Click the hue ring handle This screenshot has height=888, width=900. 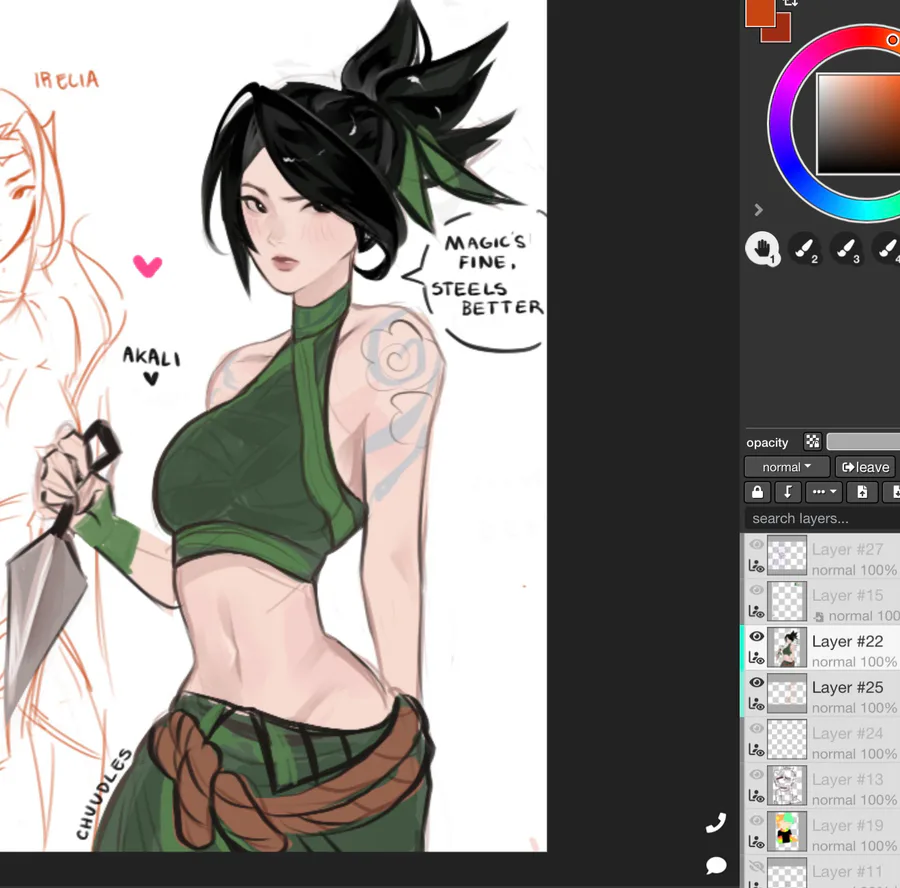pyautogui.click(x=893, y=40)
